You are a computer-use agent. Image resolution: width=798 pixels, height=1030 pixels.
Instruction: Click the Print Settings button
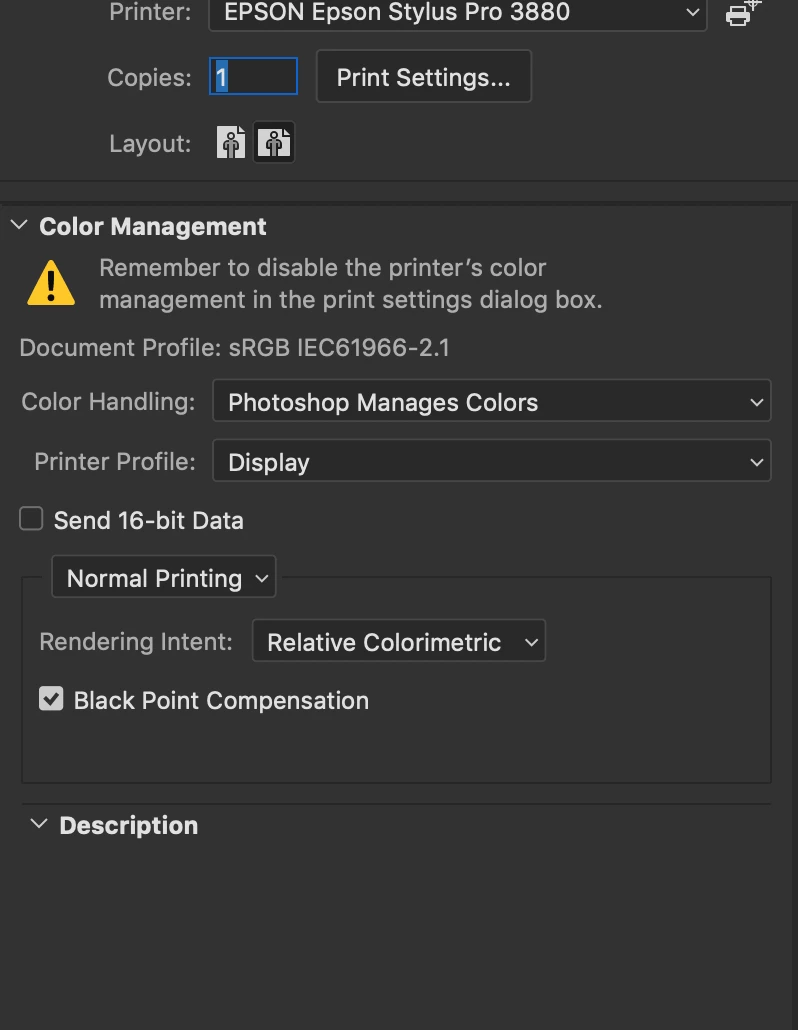(423, 78)
